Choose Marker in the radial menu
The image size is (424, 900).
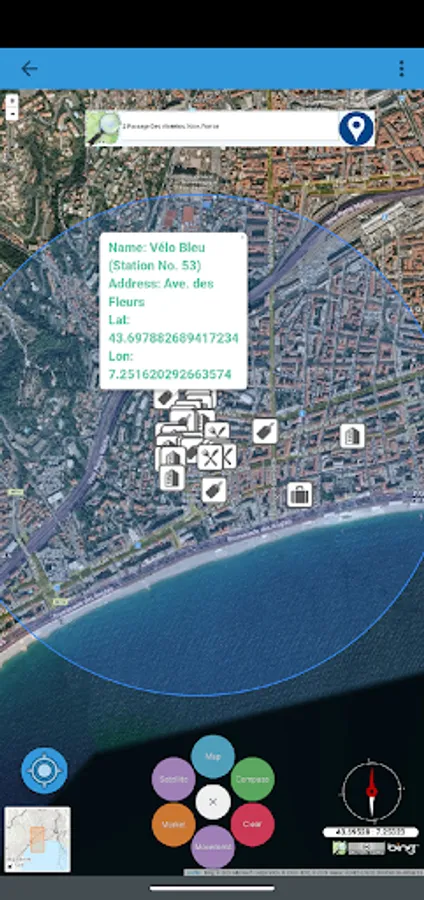(x=173, y=824)
